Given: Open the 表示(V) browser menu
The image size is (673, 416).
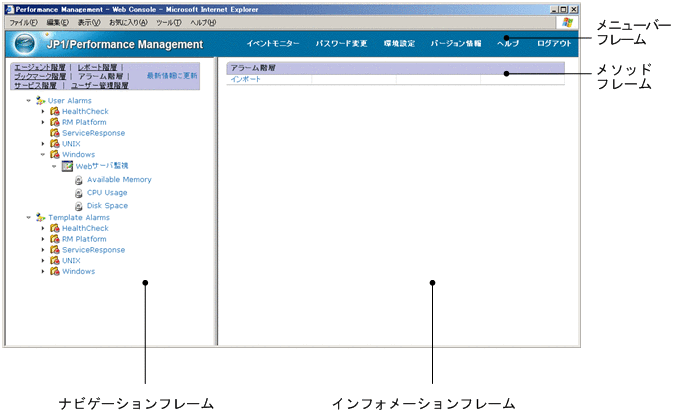Looking at the screenshot, I should click(x=89, y=22).
